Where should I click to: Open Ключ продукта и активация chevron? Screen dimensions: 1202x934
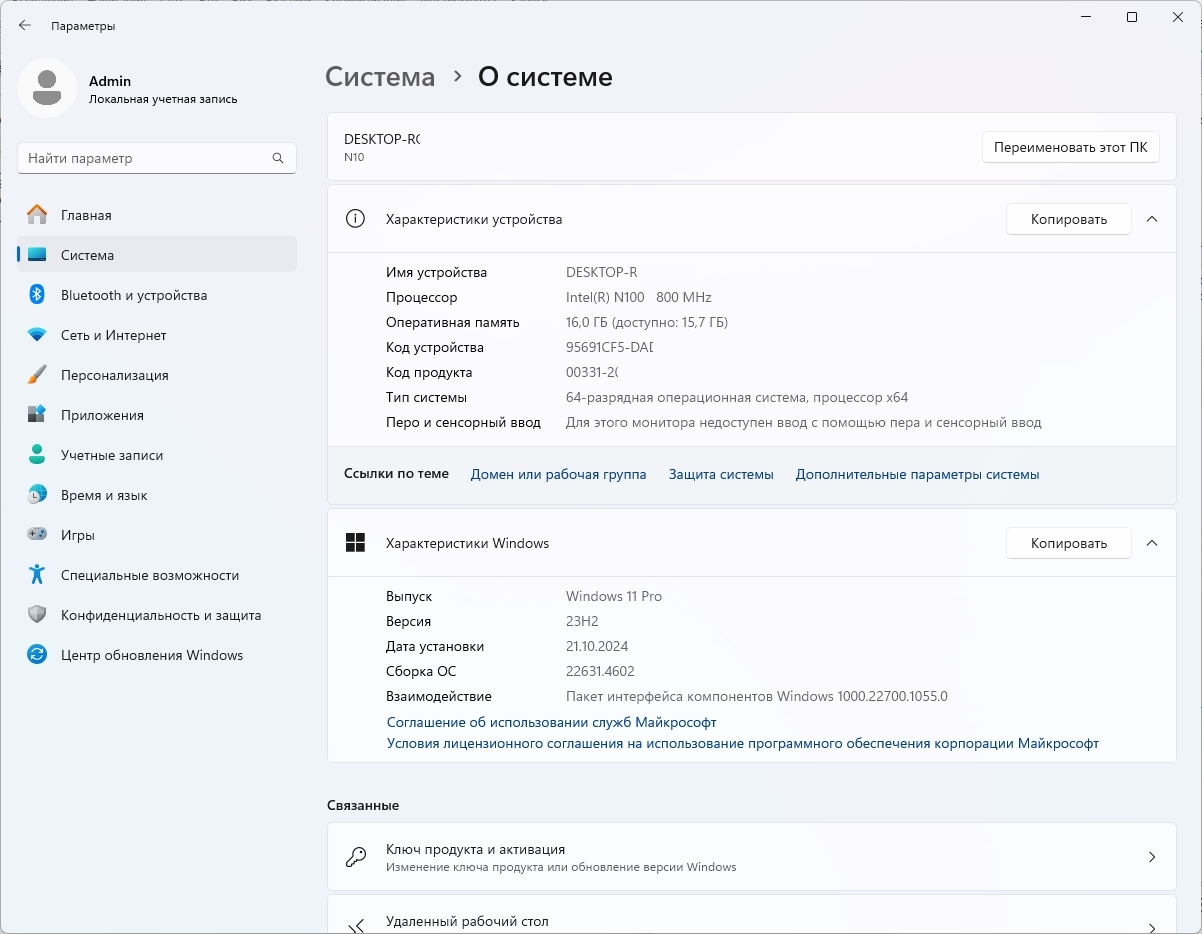coord(1151,857)
